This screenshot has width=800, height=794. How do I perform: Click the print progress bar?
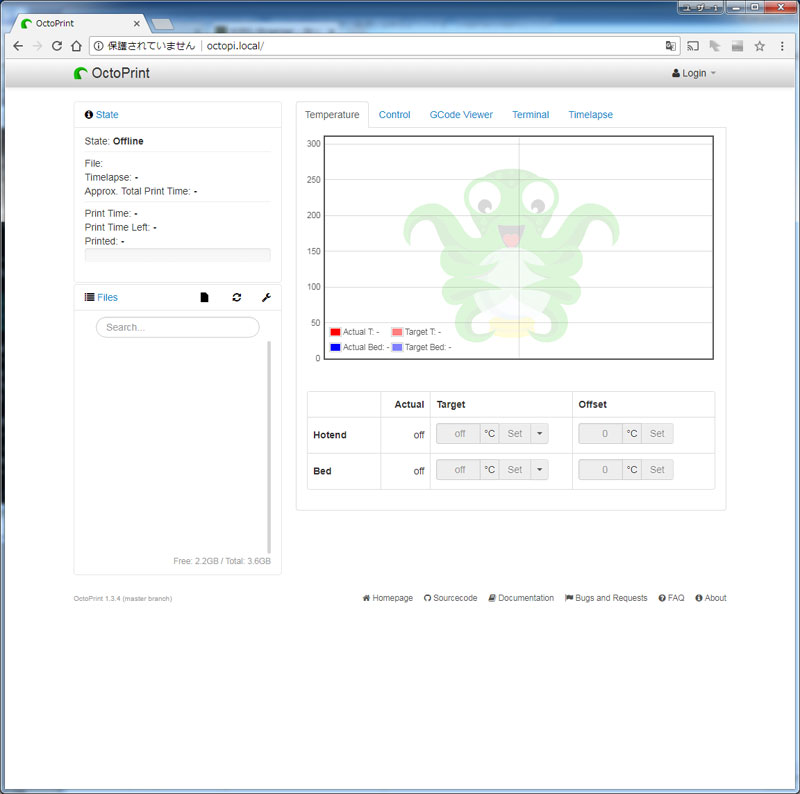pyautogui.click(x=178, y=255)
